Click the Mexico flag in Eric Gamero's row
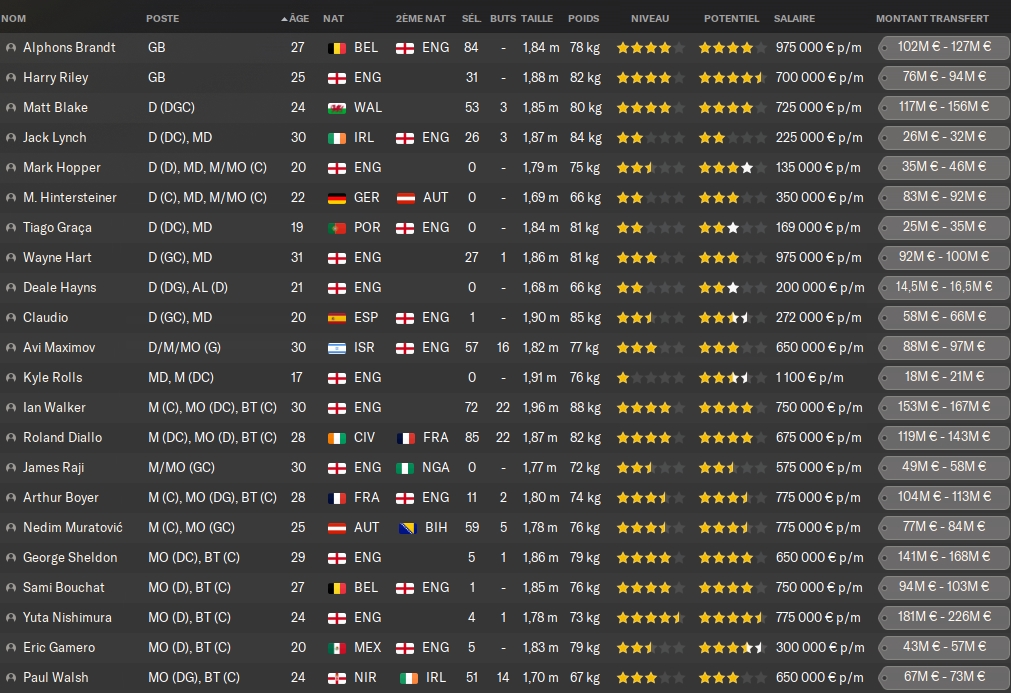Viewport: 1011px width, 693px height. click(x=337, y=647)
